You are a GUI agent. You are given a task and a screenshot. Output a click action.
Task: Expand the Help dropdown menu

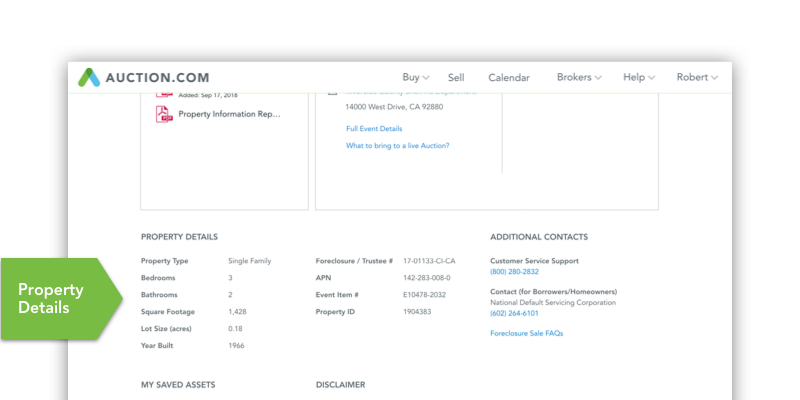pyautogui.click(x=638, y=77)
